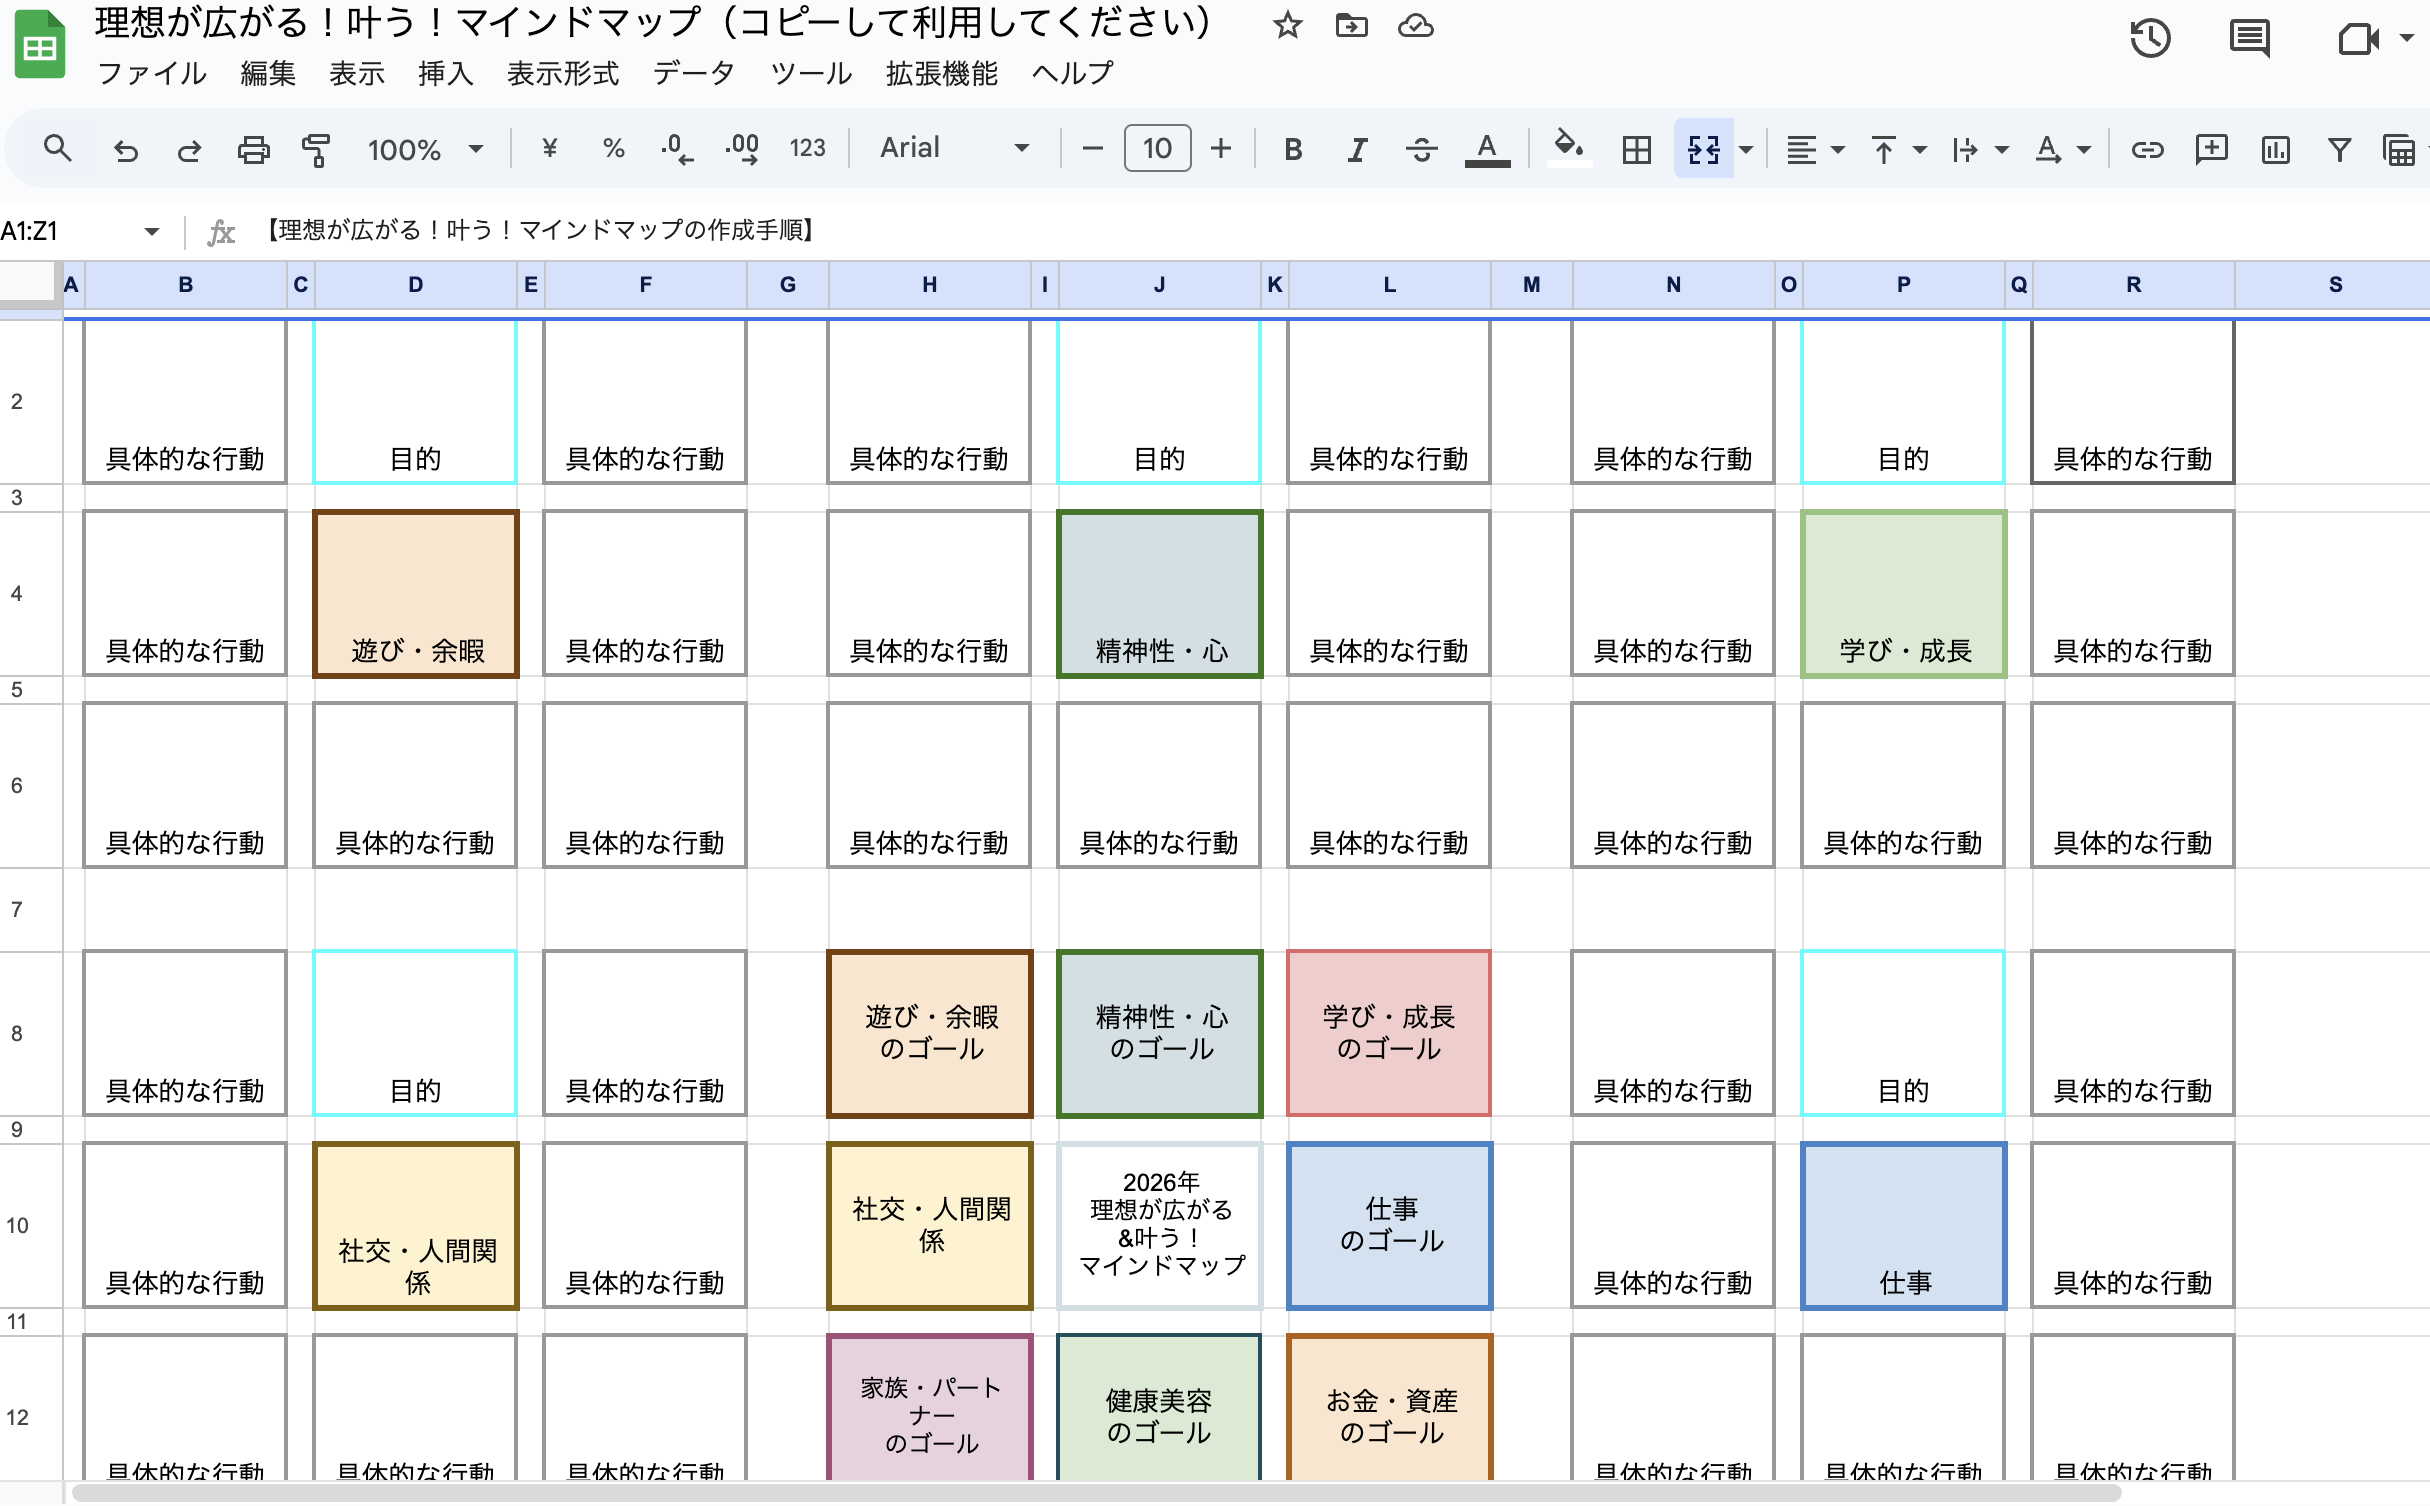
Task: Open the 拡張機能 menu
Action: 941,73
